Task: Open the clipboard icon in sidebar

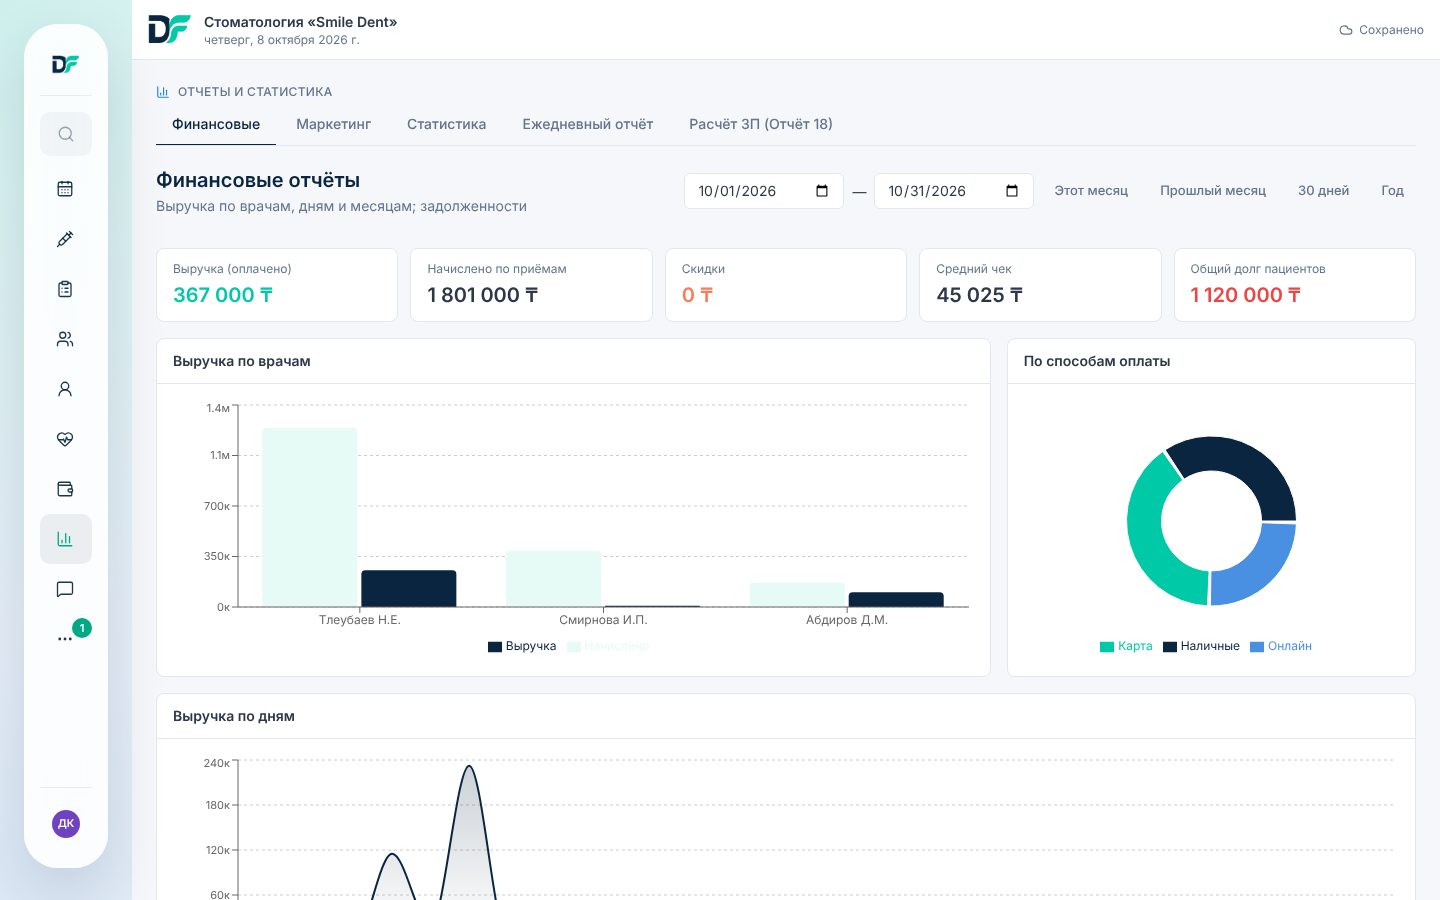Action: [x=66, y=289]
